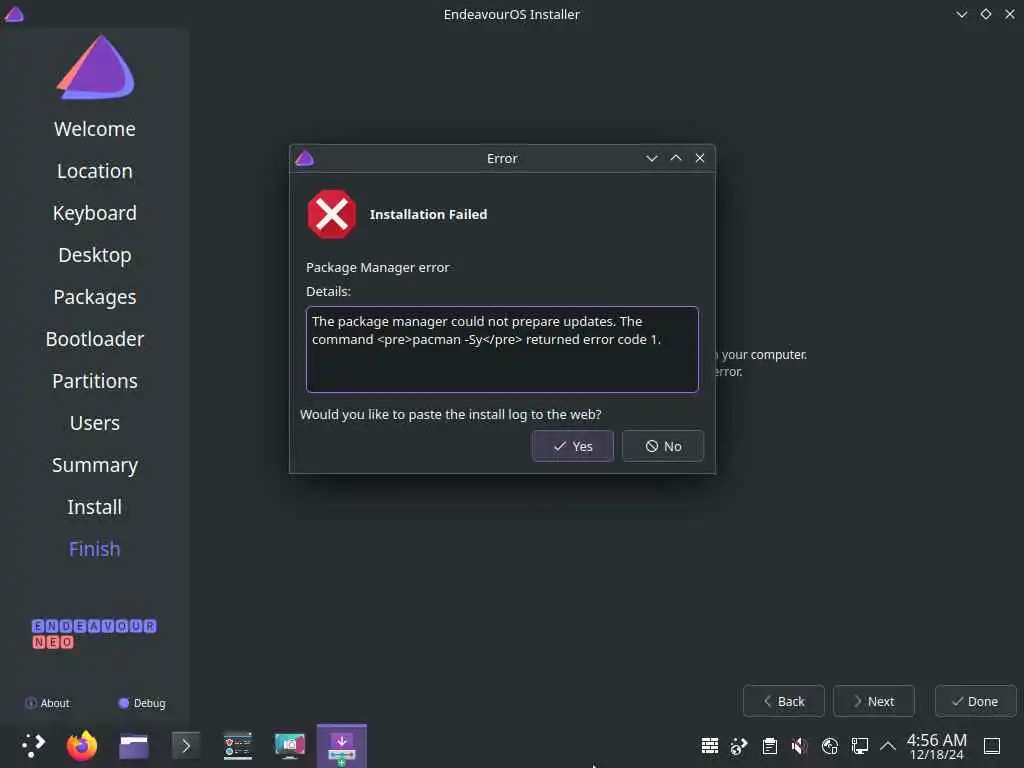Click the update notifier tray icon
Screen dimensions: 1024x768
point(739,746)
